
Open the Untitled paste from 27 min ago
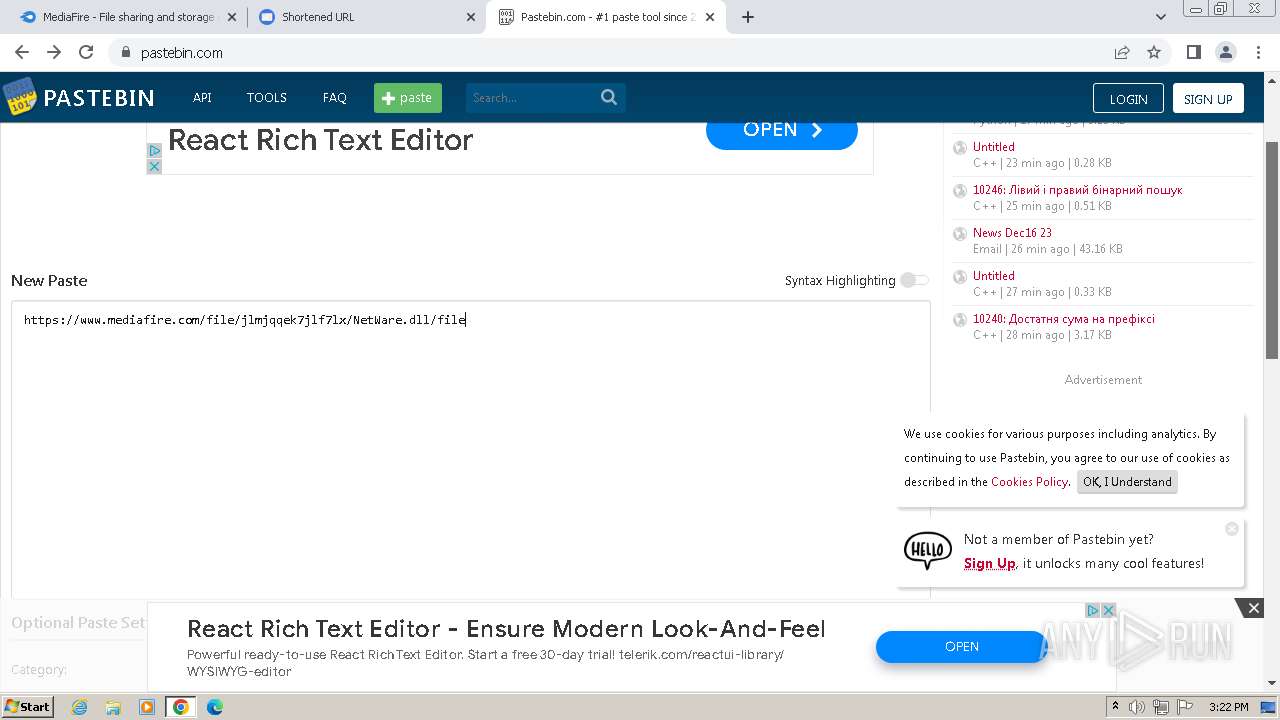[994, 276]
